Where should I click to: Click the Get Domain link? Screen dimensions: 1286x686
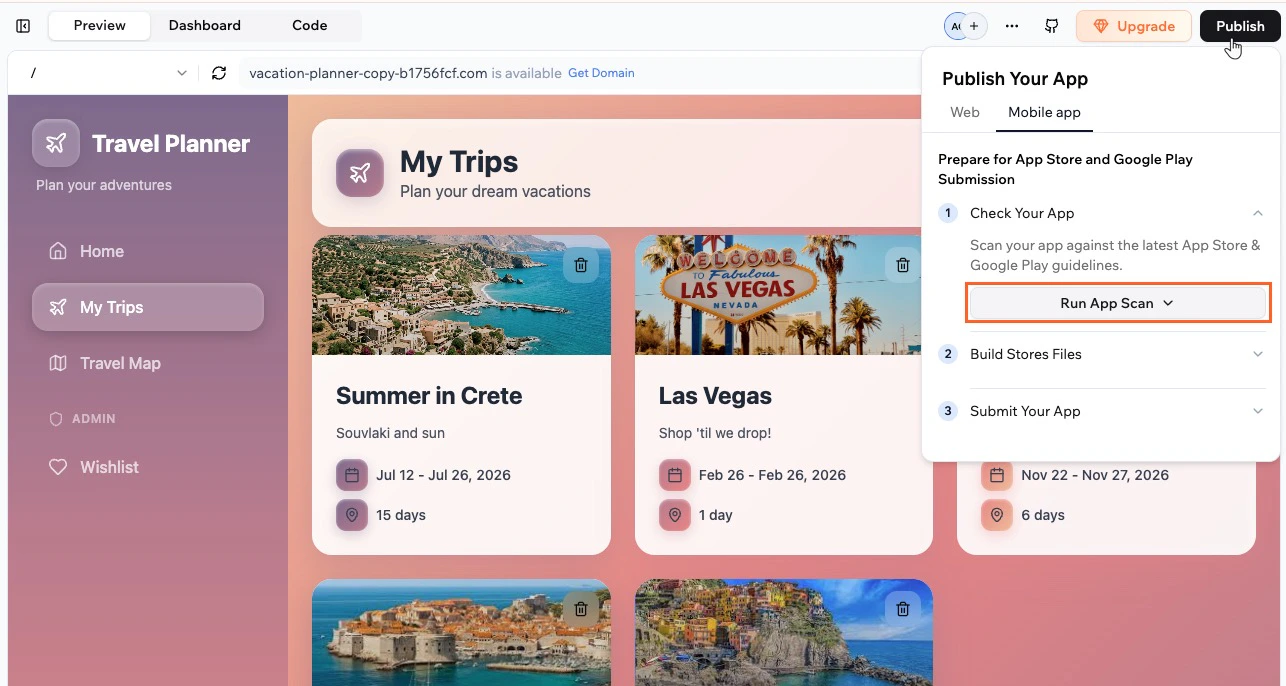[x=601, y=73]
